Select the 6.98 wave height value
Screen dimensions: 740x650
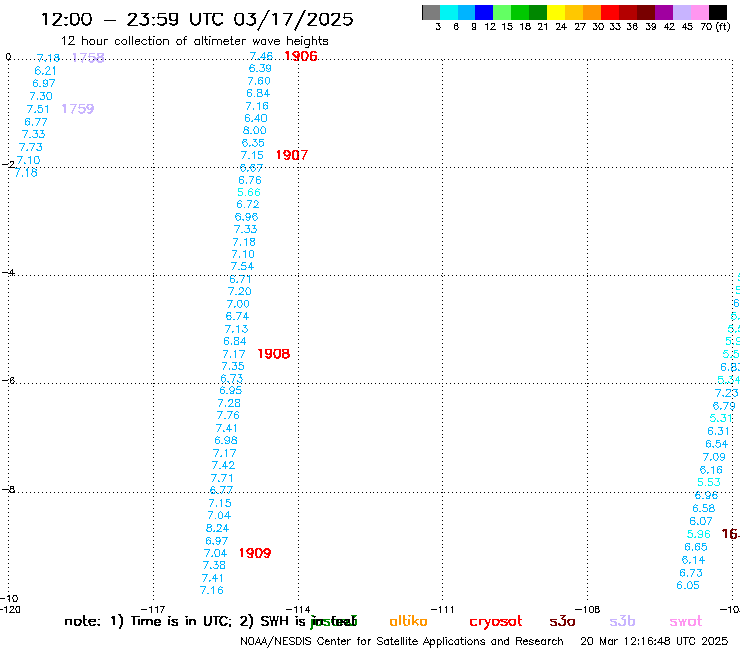[x=226, y=440]
